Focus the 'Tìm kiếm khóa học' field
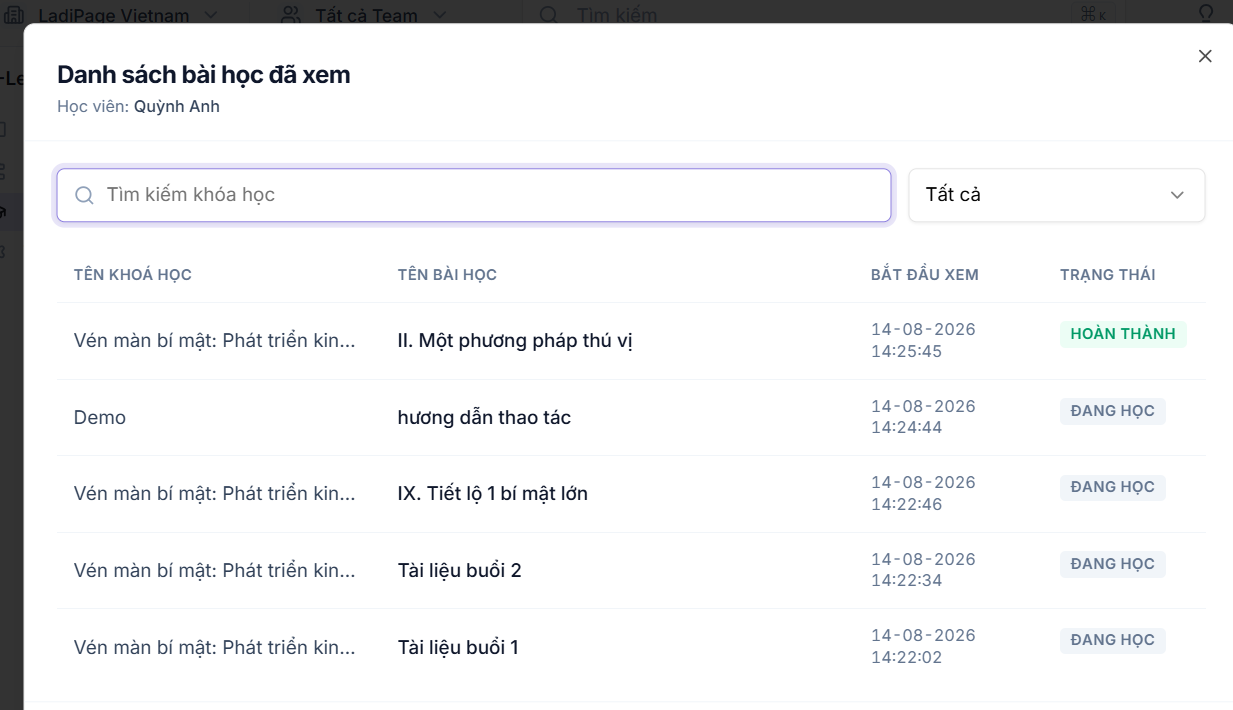 coord(474,195)
